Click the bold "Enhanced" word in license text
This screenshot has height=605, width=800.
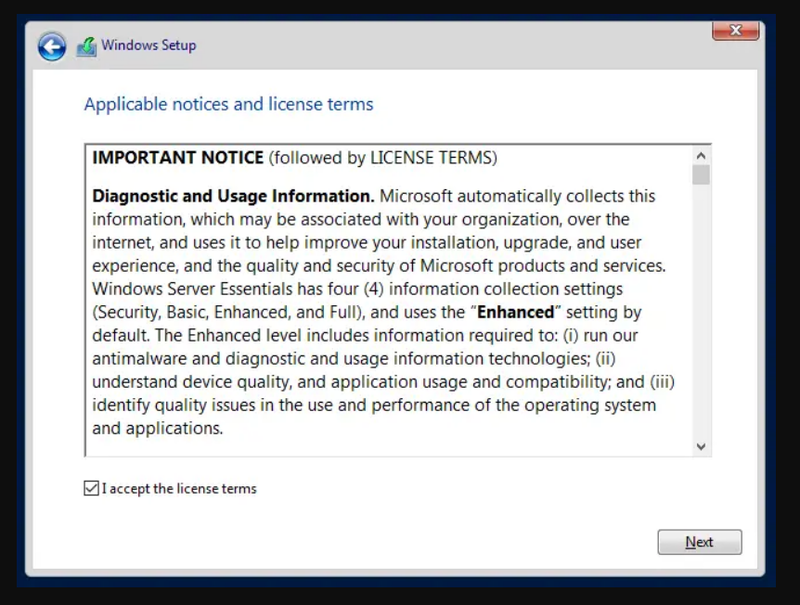coord(515,312)
